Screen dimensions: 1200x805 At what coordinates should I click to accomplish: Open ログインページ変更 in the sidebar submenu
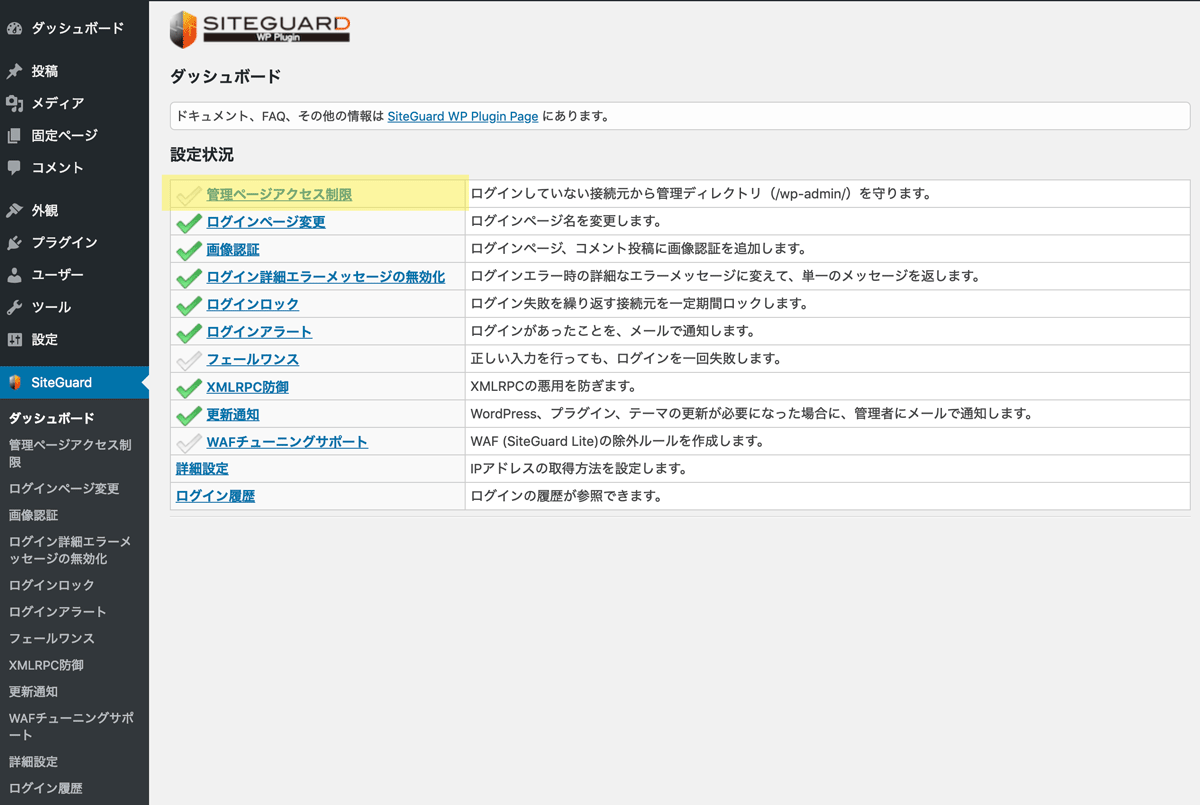[x=64, y=489]
